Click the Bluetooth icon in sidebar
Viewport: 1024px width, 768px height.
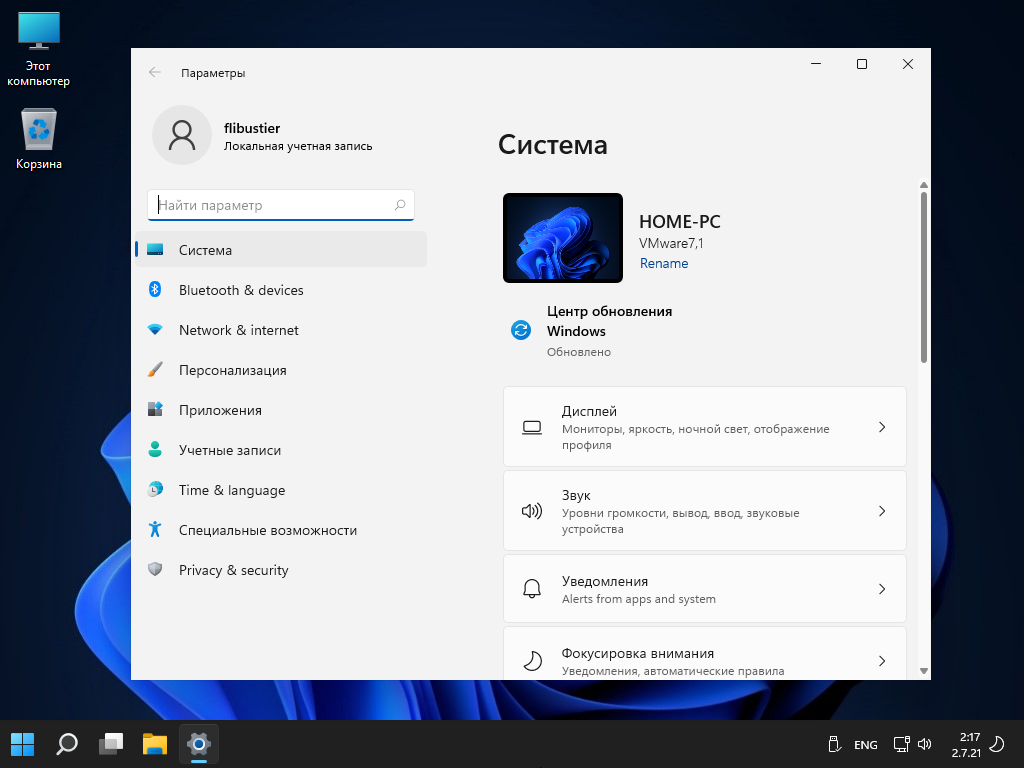155,290
